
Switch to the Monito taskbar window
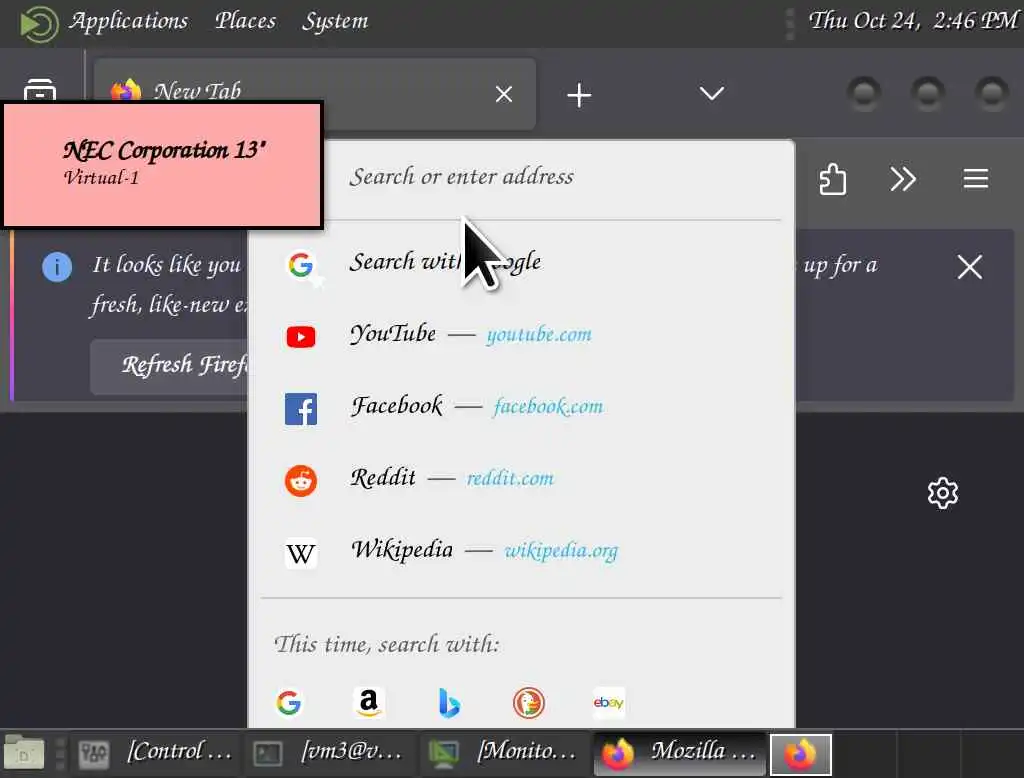505,753
